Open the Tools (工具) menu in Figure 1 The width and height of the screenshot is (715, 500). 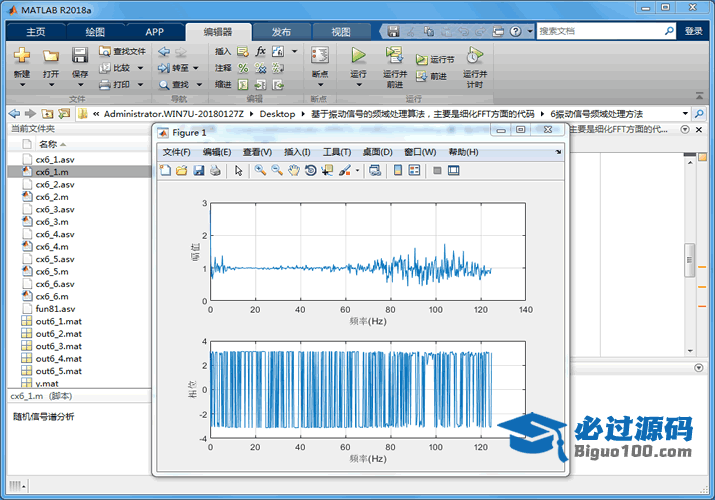coord(337,152)
